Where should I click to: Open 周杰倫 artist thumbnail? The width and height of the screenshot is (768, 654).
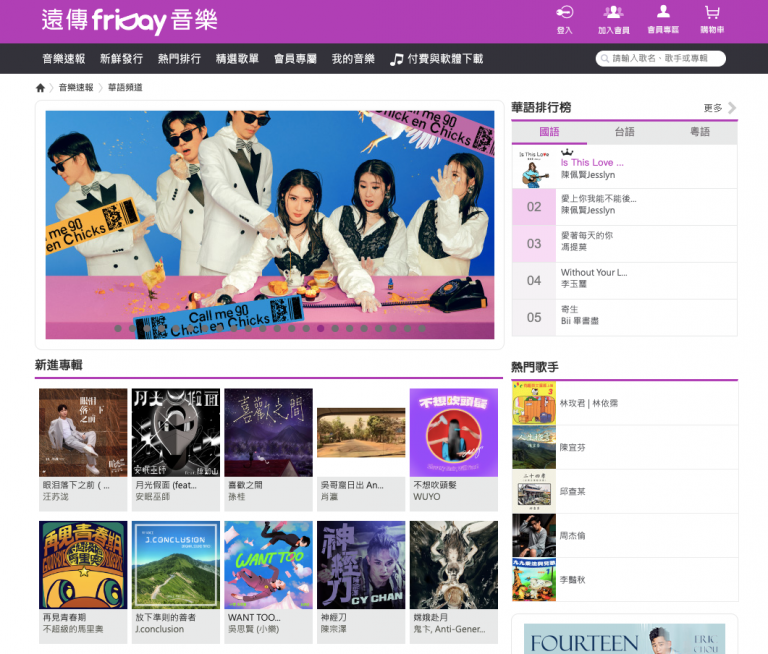click(x=533, y=536)
